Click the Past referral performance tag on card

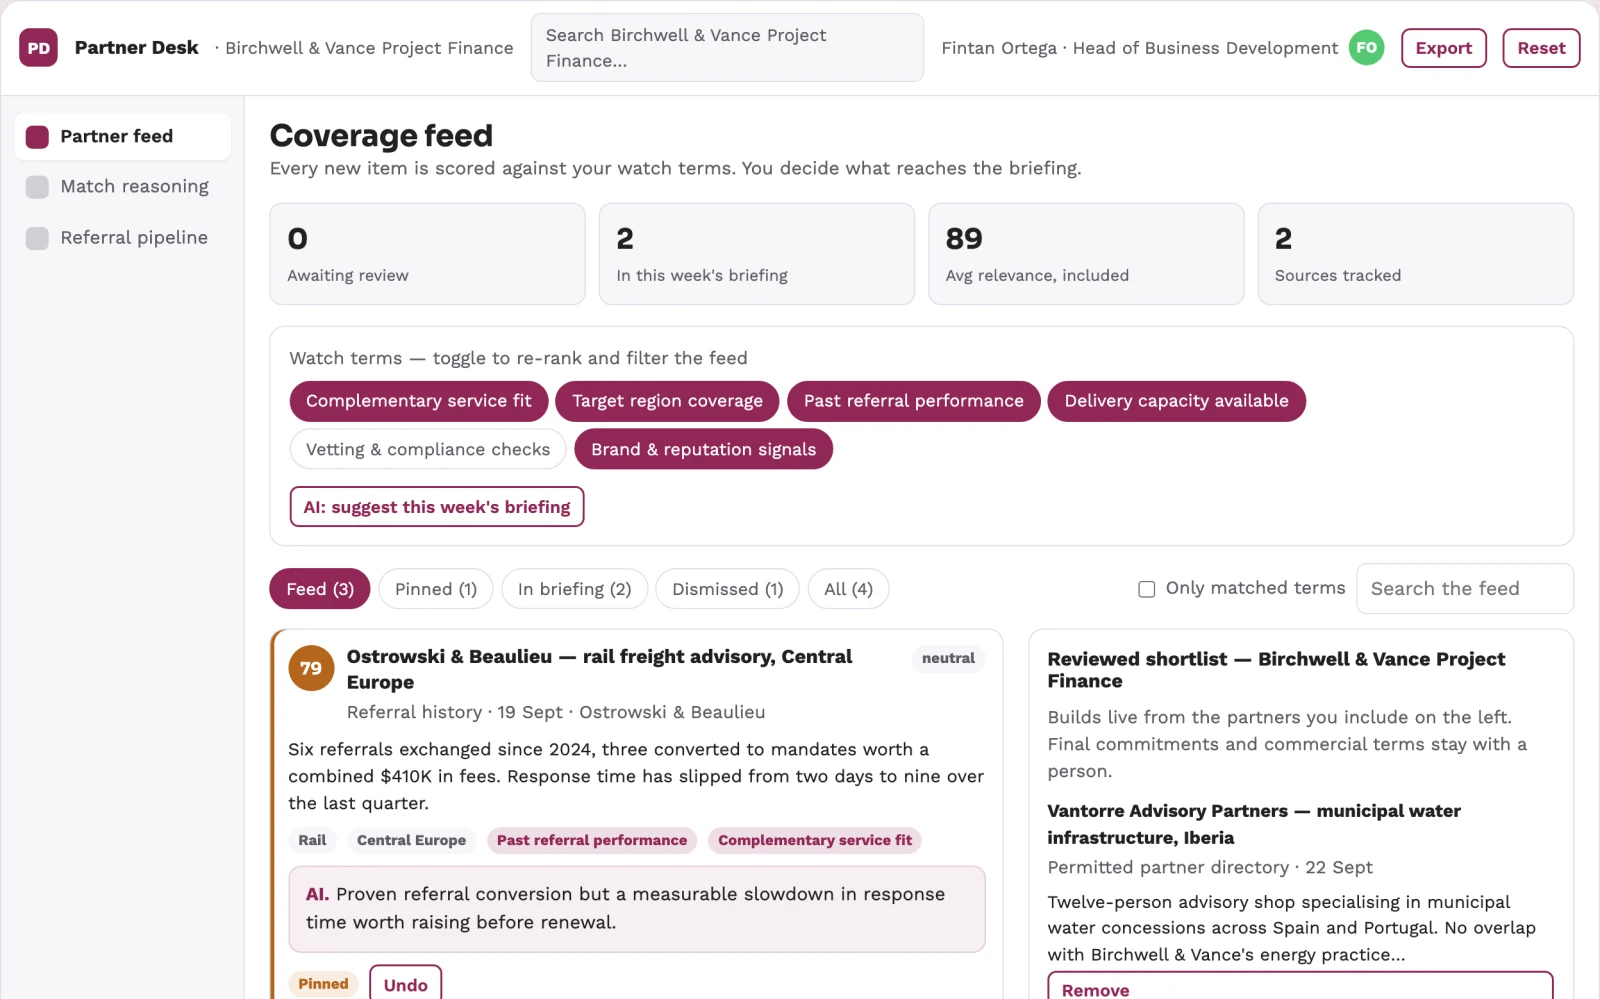[592, 841]
